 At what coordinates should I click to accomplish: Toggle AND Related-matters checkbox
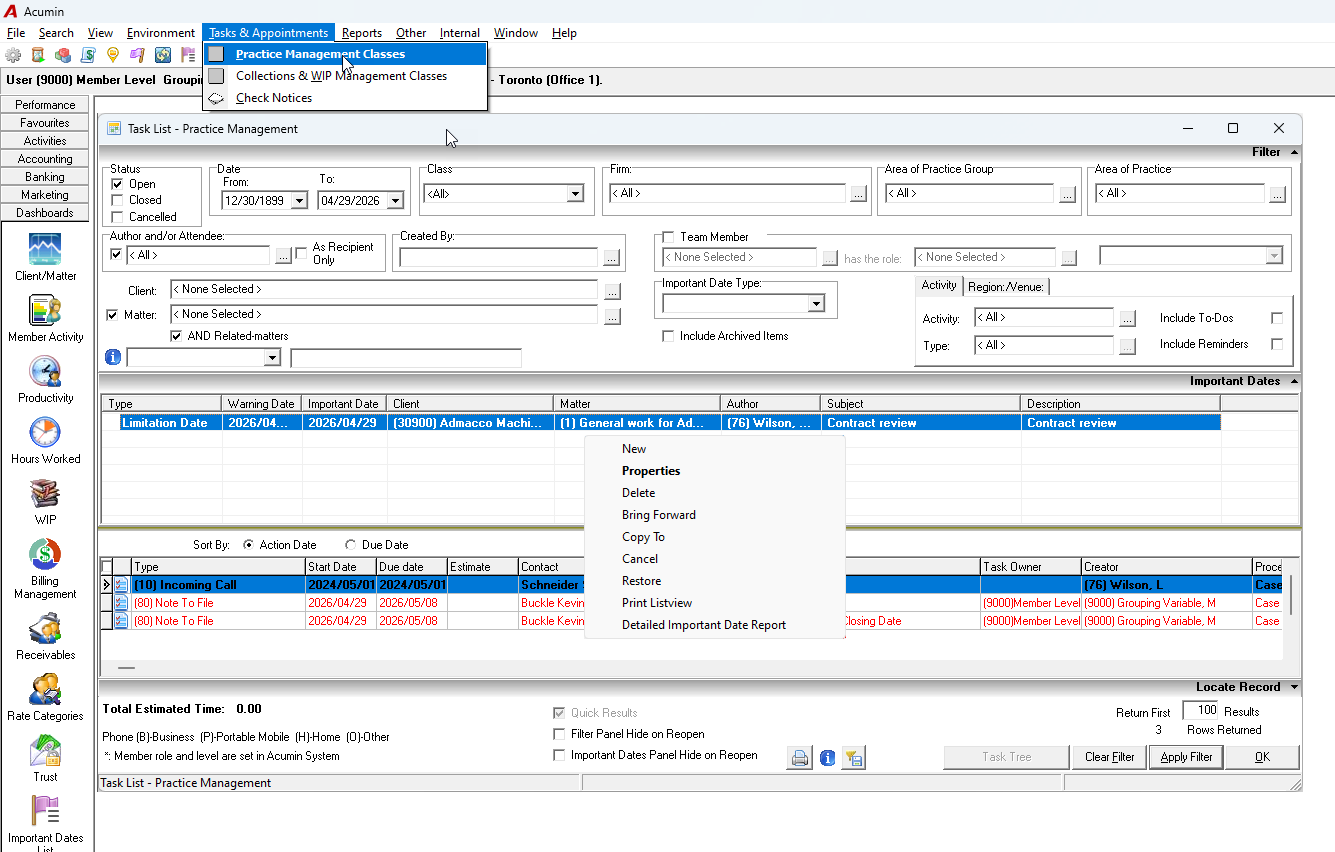coord(177,336)
